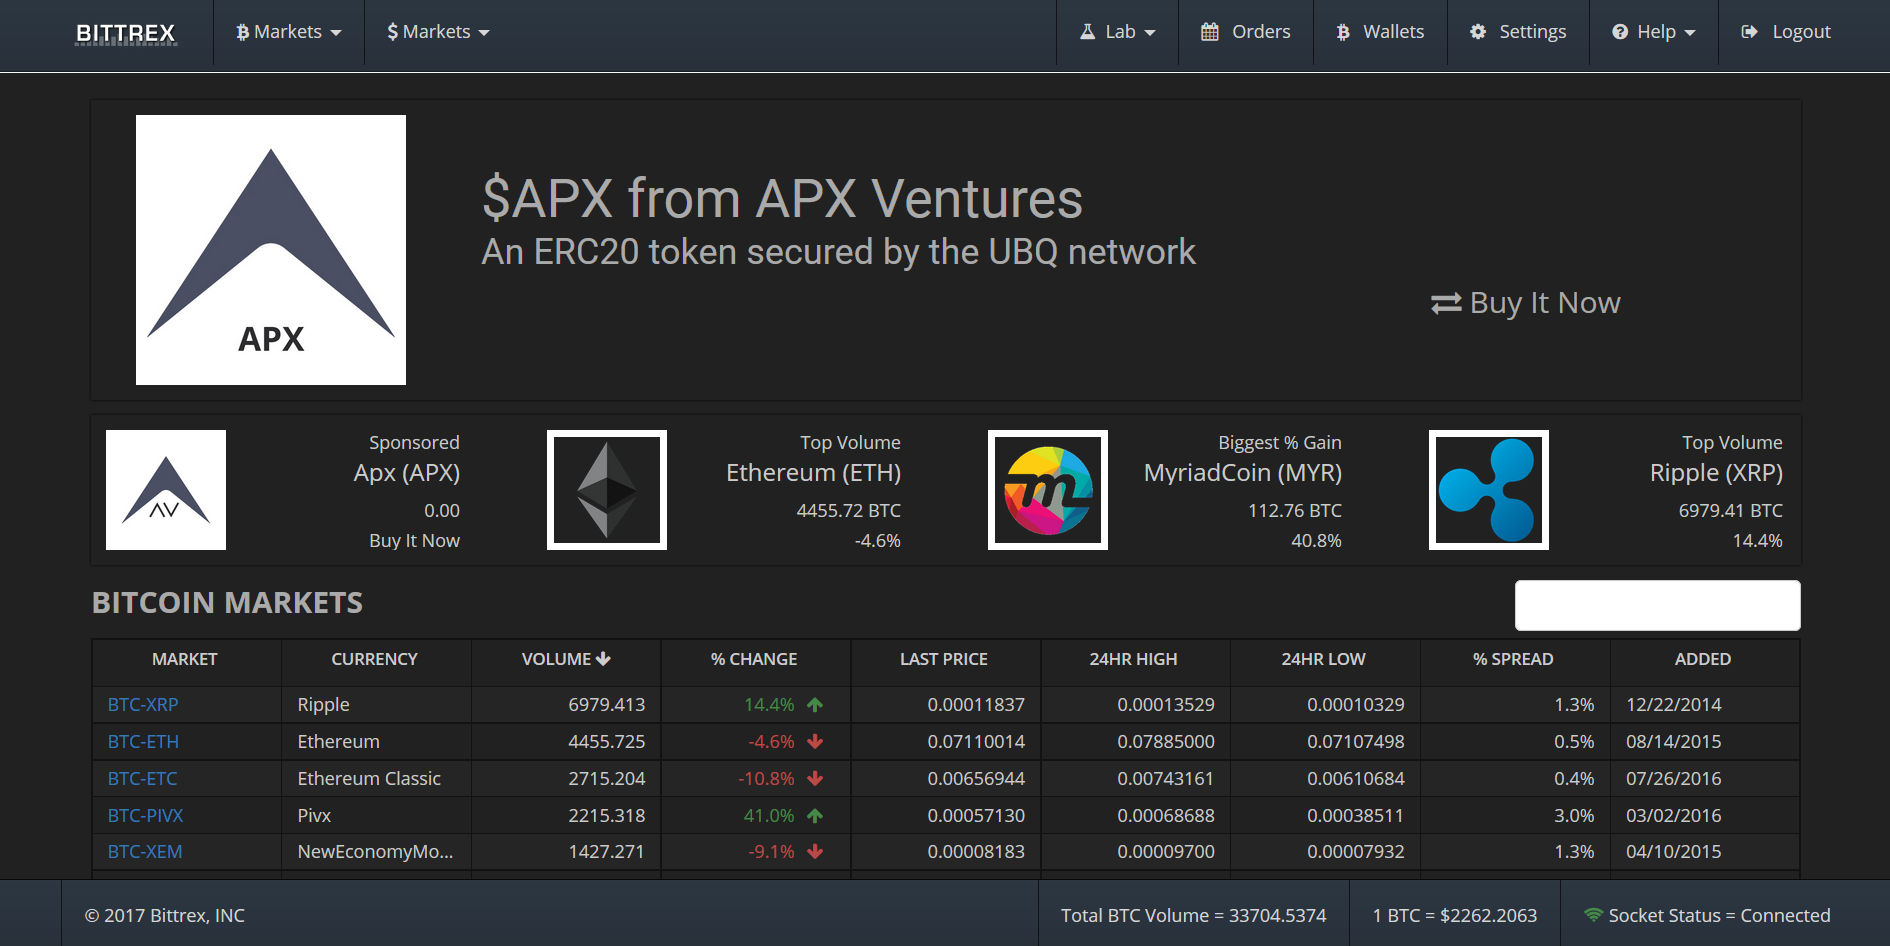This screenshot has width=1890, height=946.
Task: Select Wallets in the navigation bar
Action: point(1393,31)
